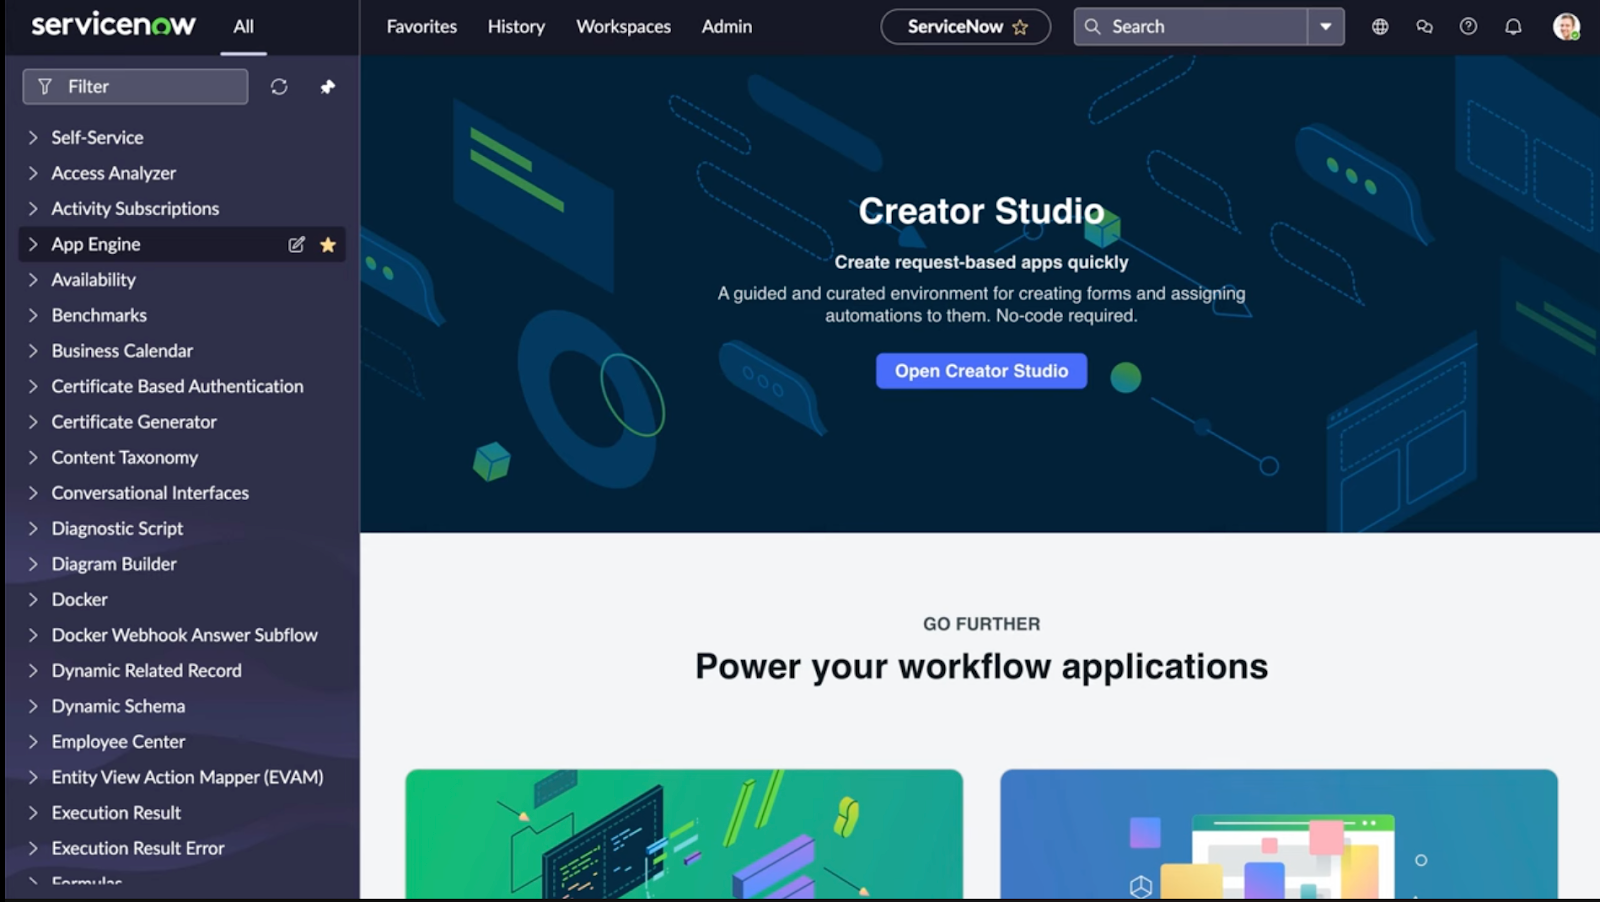The height and width of the screenshot is (902, 1600).
Task: Select Dynamic Related Record item
Action: point(146,671)
